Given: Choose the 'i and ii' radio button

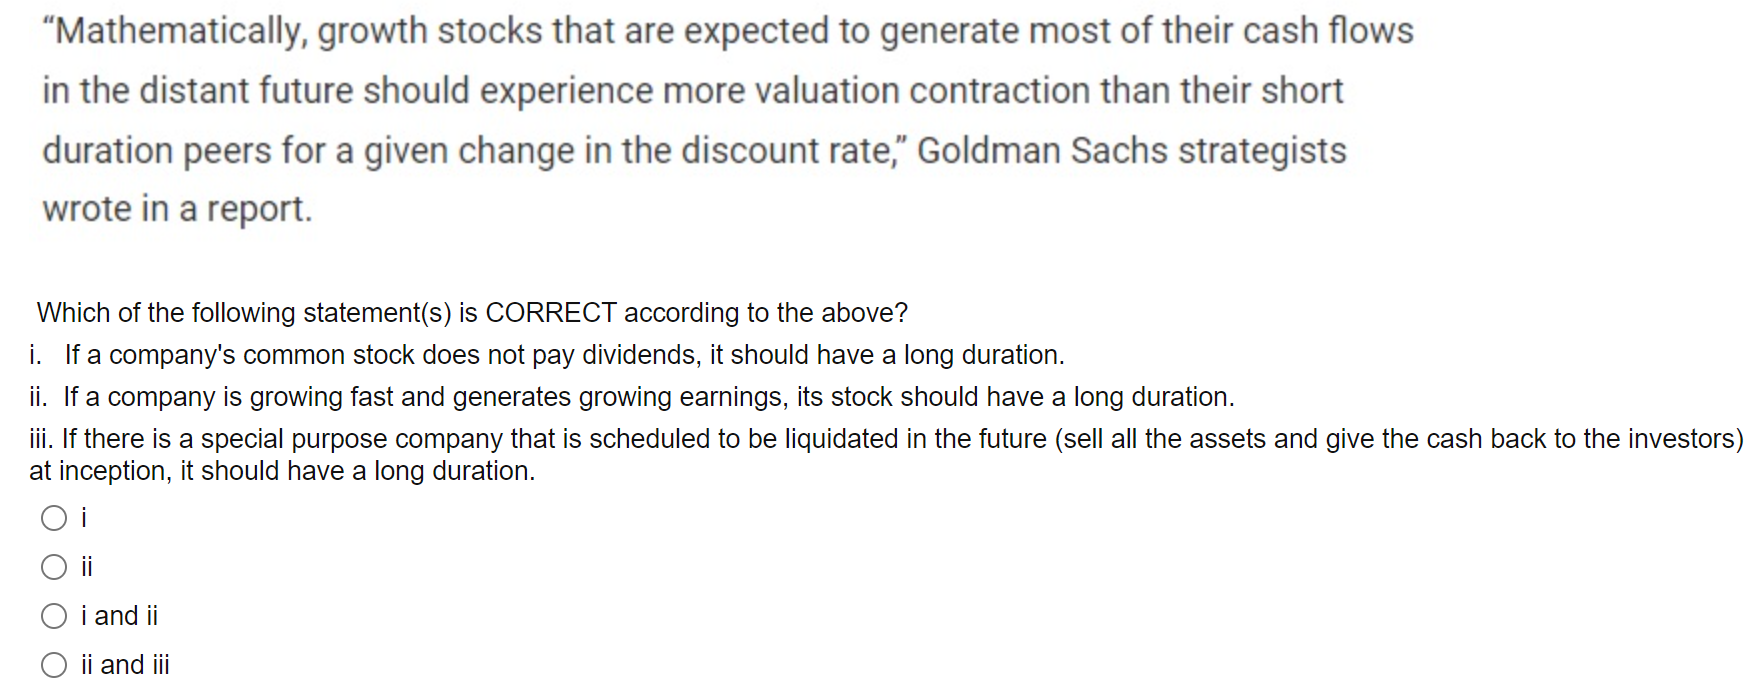Looking at the screenshot, I should [54, 616].
